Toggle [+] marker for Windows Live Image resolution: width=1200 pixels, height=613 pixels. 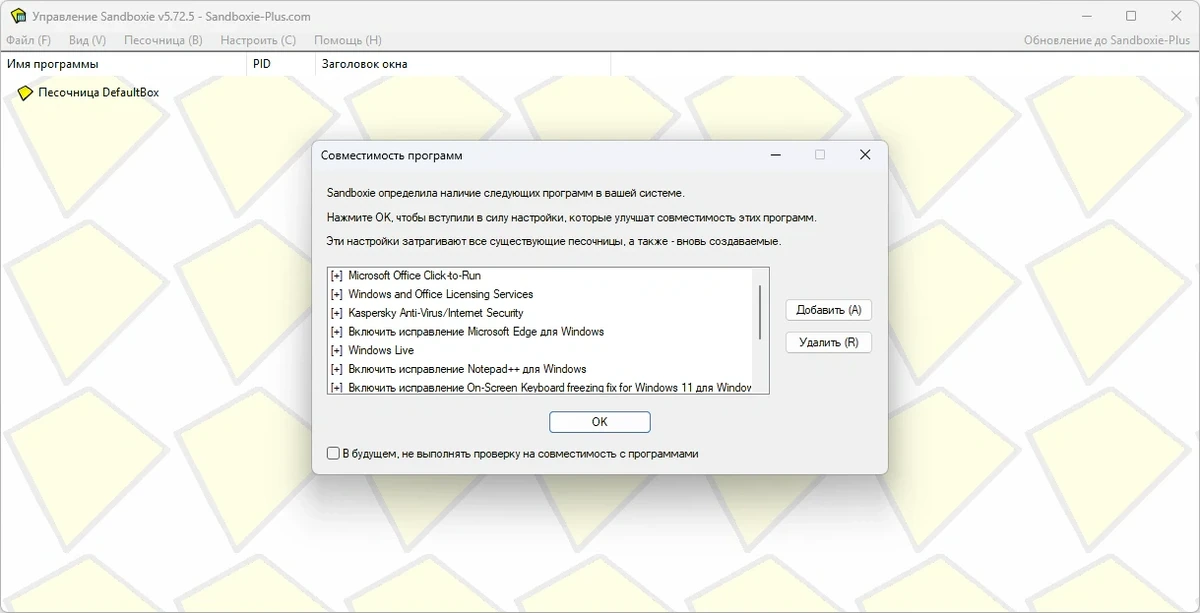[x=336, y=350]
